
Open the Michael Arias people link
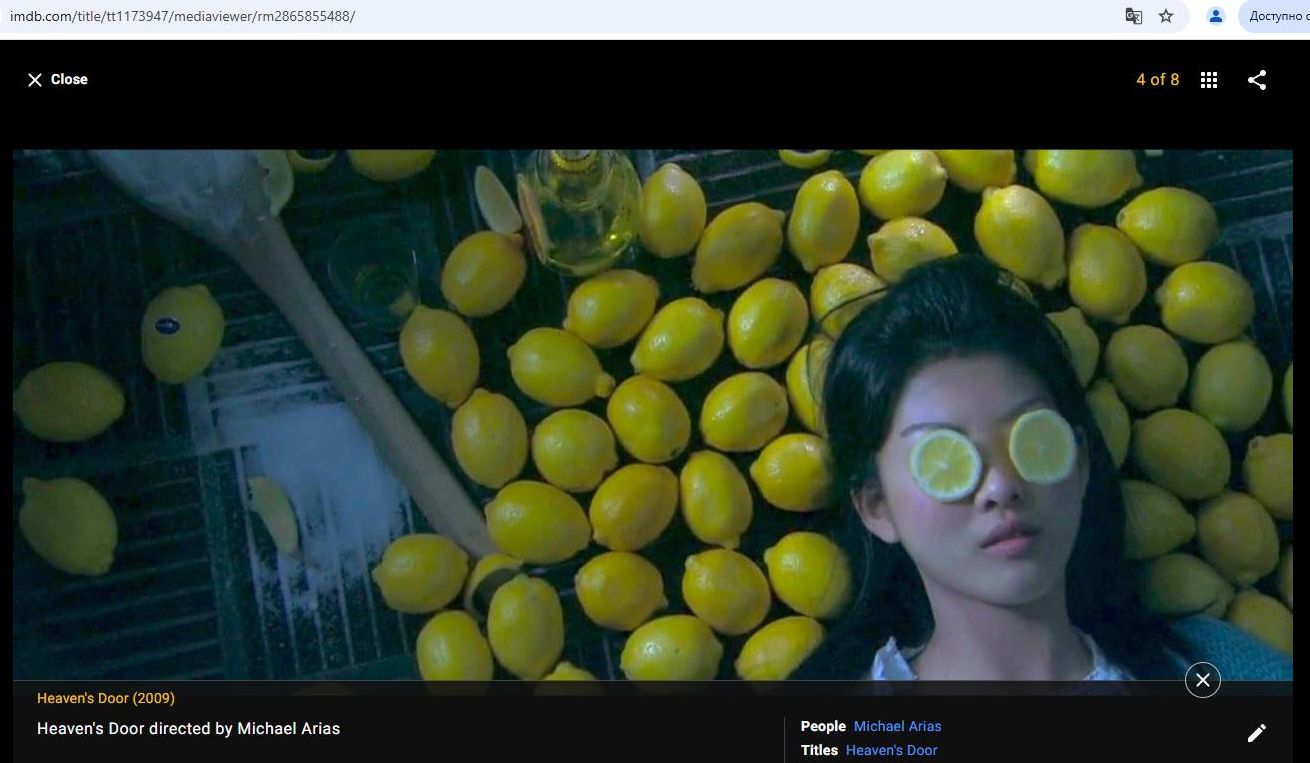(897, 726)
